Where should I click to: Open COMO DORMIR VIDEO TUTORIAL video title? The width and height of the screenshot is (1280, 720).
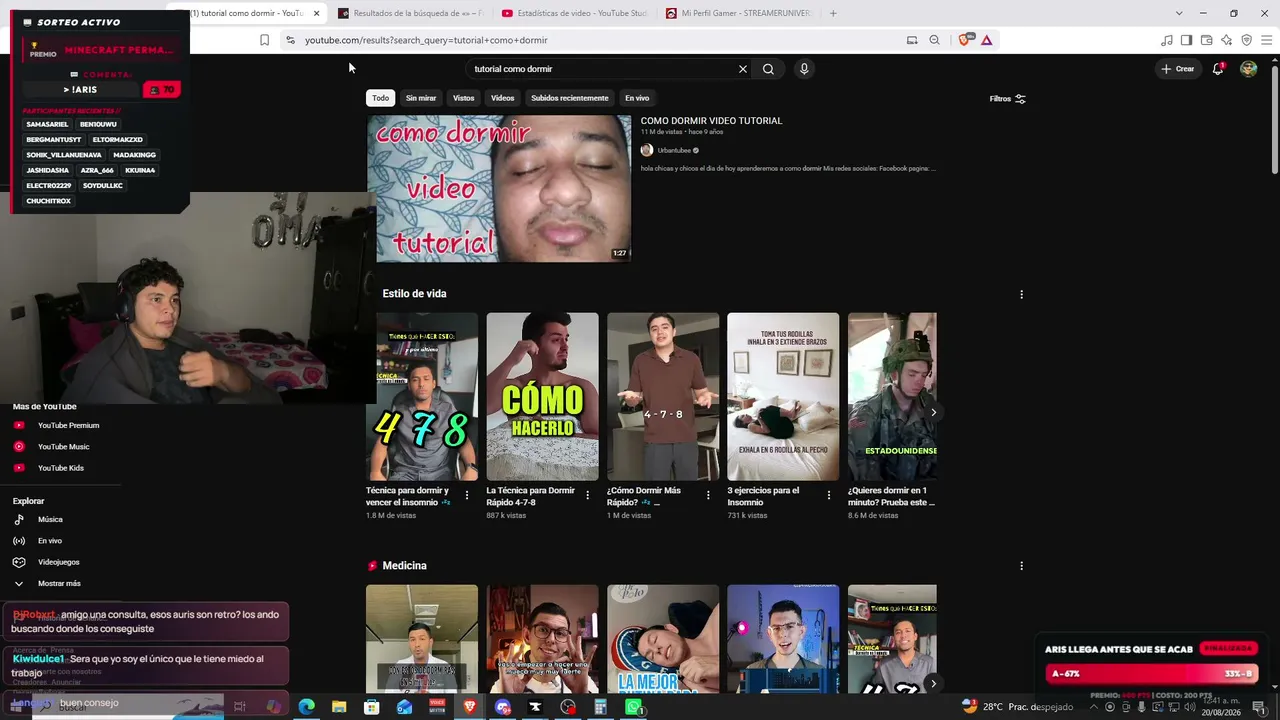click(x=711, y=121)
